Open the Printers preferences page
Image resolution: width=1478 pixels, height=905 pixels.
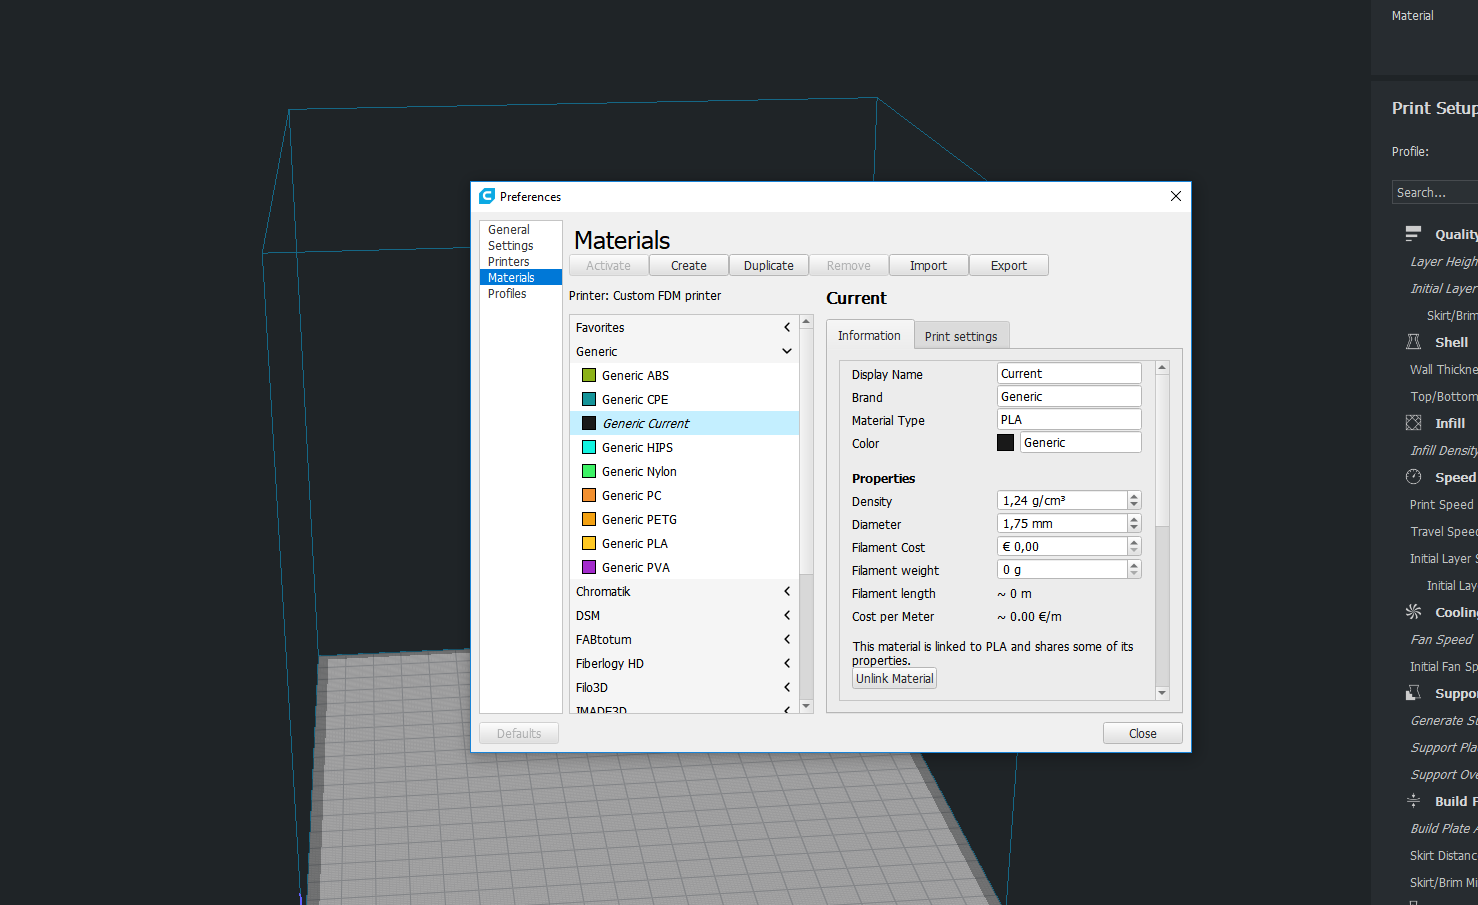[x=509, y=261]
